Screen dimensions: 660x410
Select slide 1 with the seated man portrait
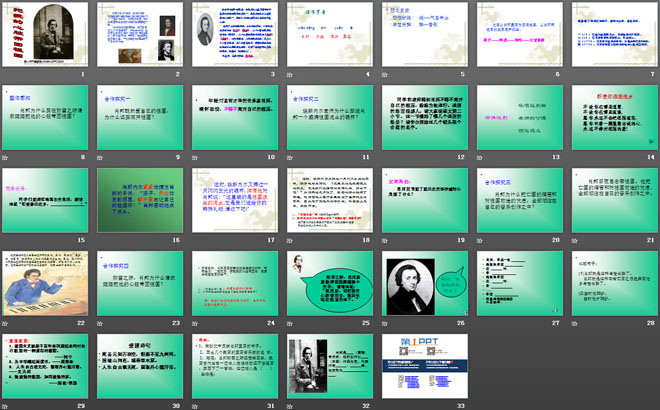click(47, 34)
